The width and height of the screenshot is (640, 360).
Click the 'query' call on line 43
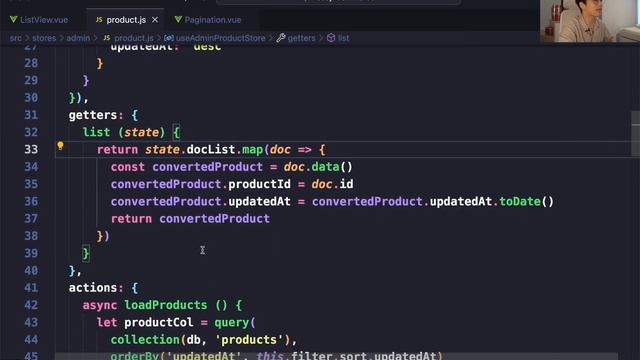point(231,322)
